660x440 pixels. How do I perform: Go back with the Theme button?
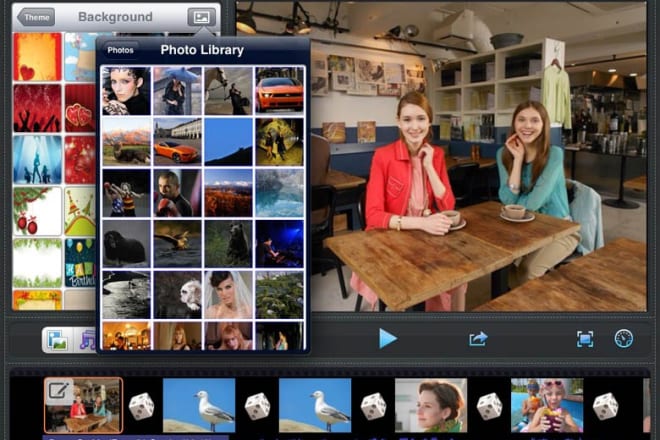click(37, 17)
